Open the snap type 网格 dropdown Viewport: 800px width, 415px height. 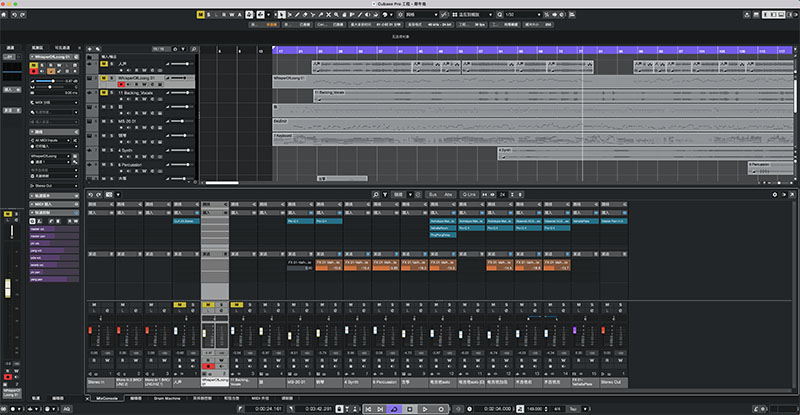(x=422, y=15)
